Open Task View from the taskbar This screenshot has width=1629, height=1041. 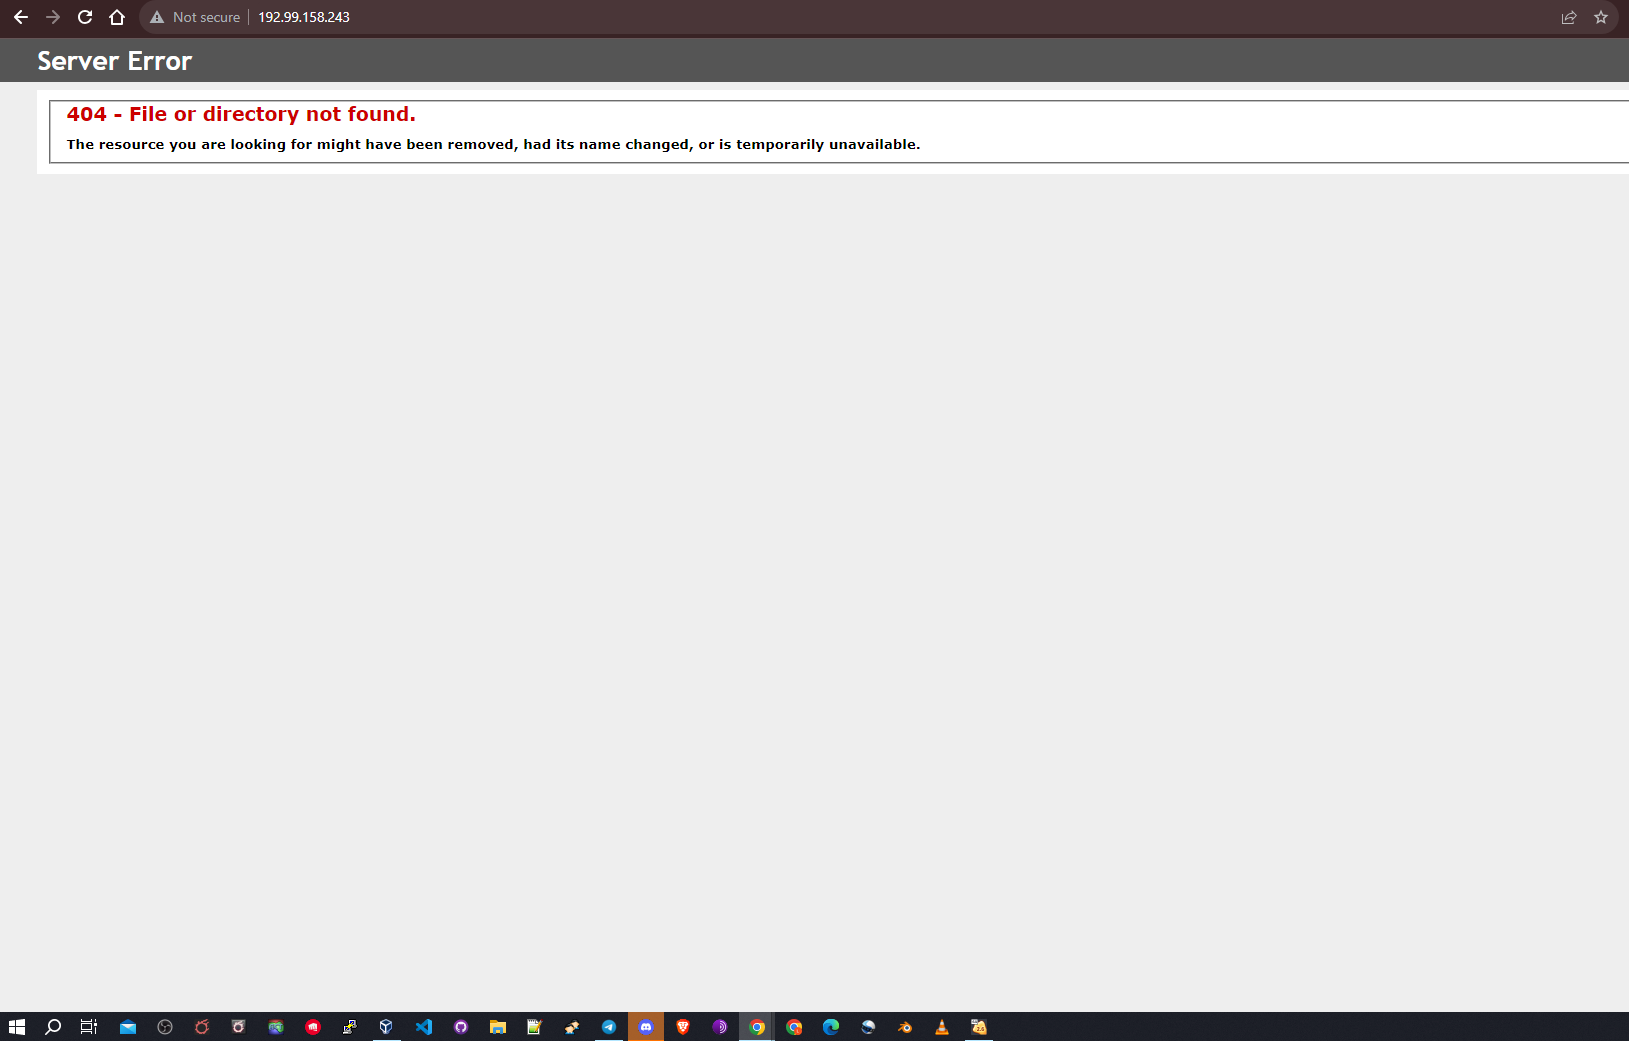pyautogui.click(x=89, y=1027)
